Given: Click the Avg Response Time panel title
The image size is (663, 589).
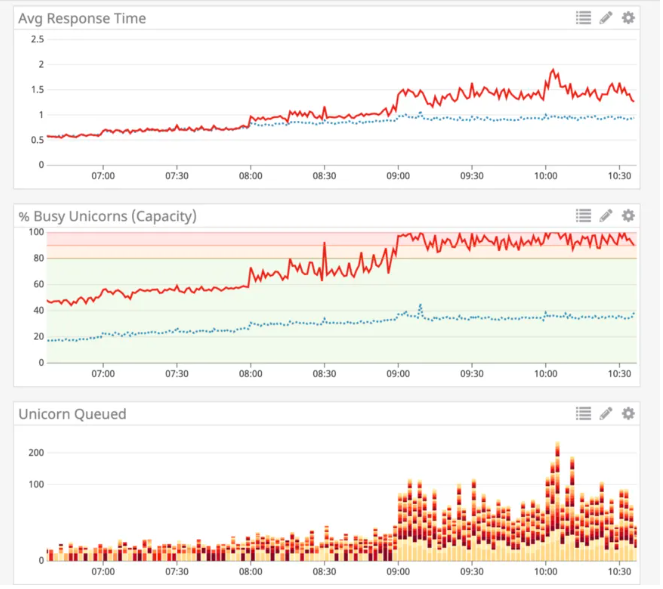Looking at the screenshot, I should pyautogui.click(x=82, y=18).
